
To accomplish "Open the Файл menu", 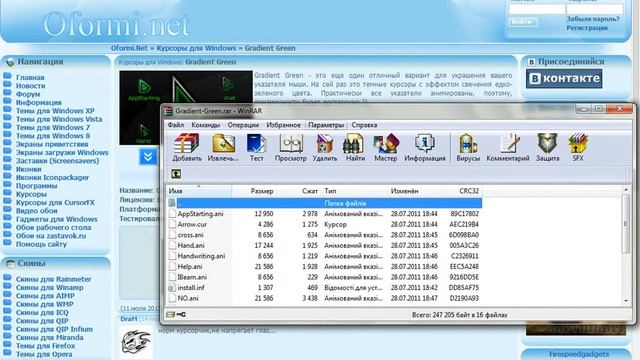I will tap(176, 125).
